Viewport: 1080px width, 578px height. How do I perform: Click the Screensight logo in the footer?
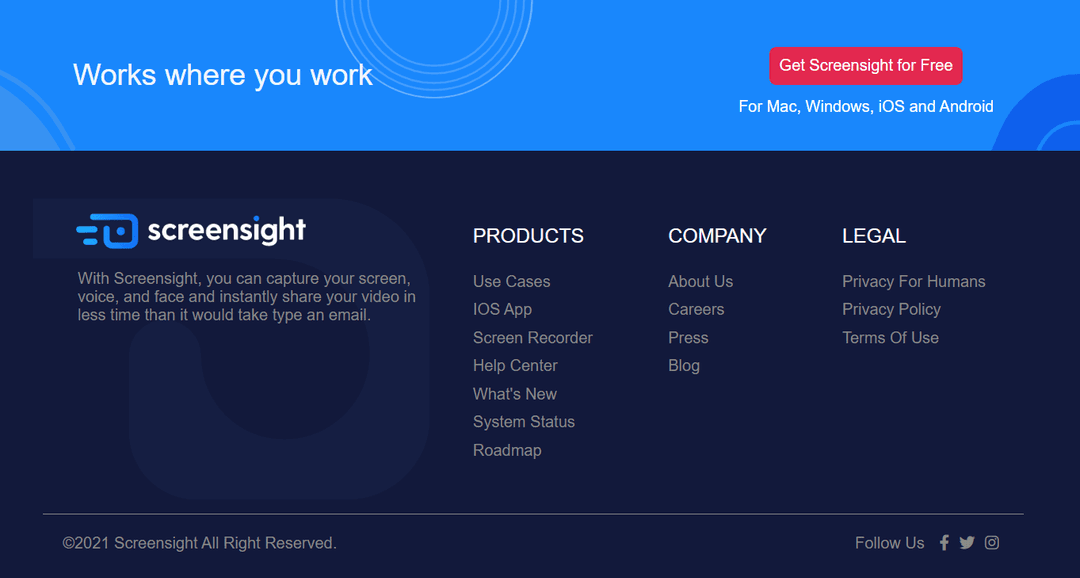(191, 231)
